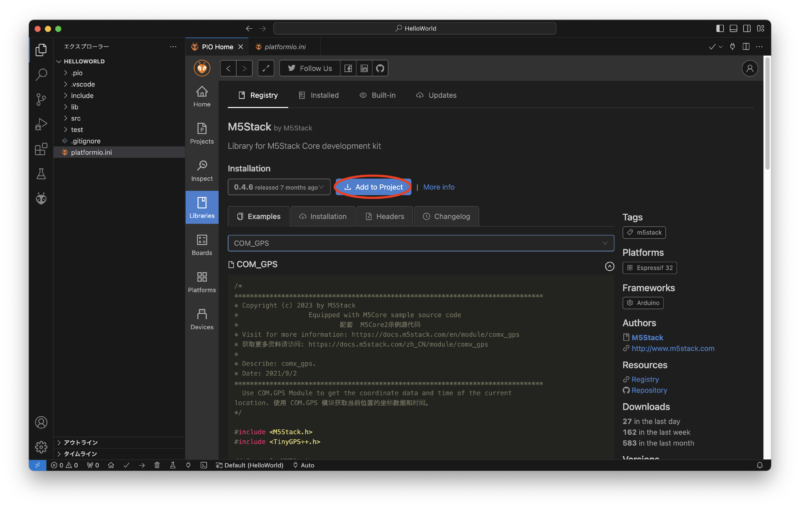Image resolution: width=800 pixels, height=509 pixels.
Task: Collapse the COM_GPS example code section
Action: (x=609, y=266)
